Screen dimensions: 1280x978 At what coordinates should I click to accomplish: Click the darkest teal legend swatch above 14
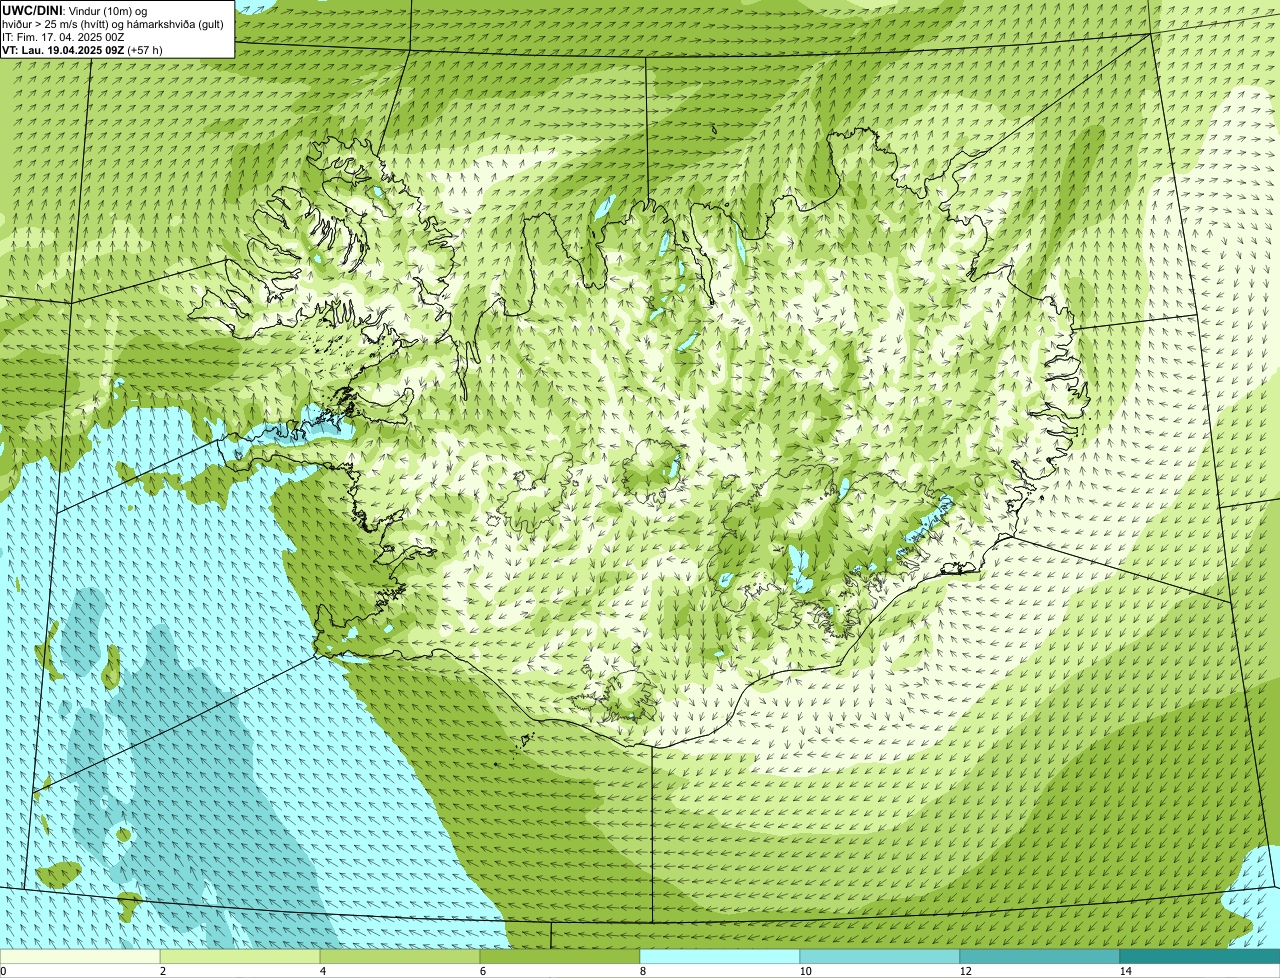pos(1200,957)
